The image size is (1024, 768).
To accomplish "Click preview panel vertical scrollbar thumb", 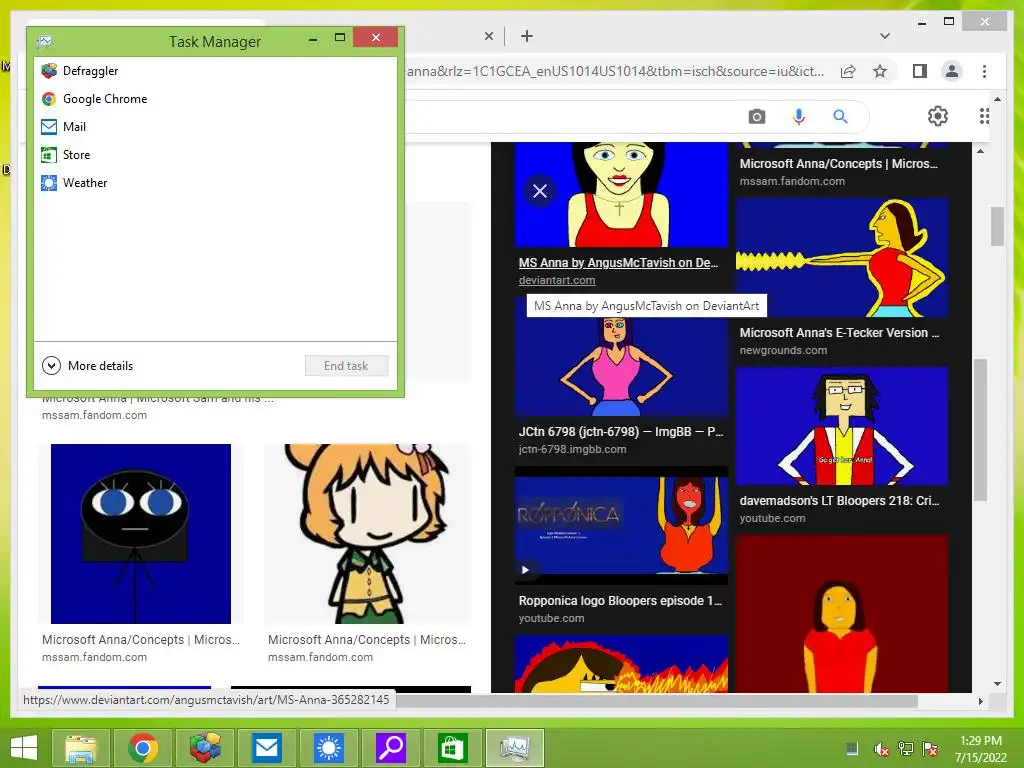I will [x=980, y=430].
